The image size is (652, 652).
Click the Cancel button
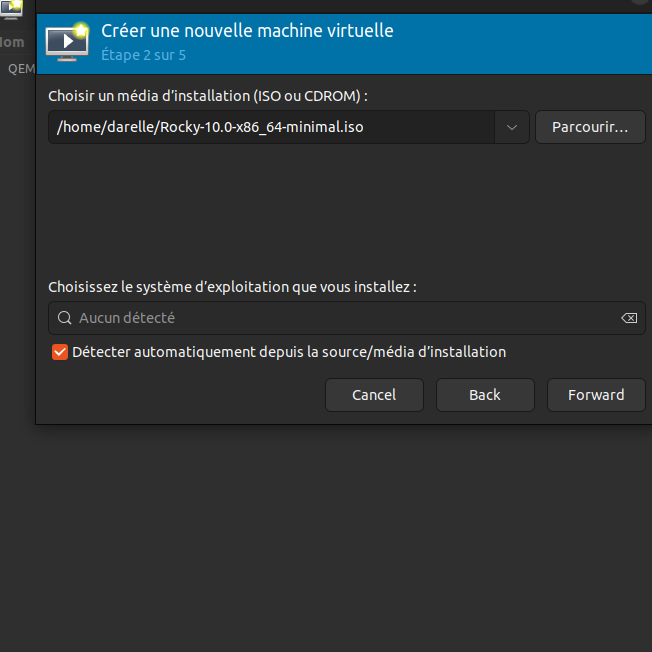tap(374, 395)
